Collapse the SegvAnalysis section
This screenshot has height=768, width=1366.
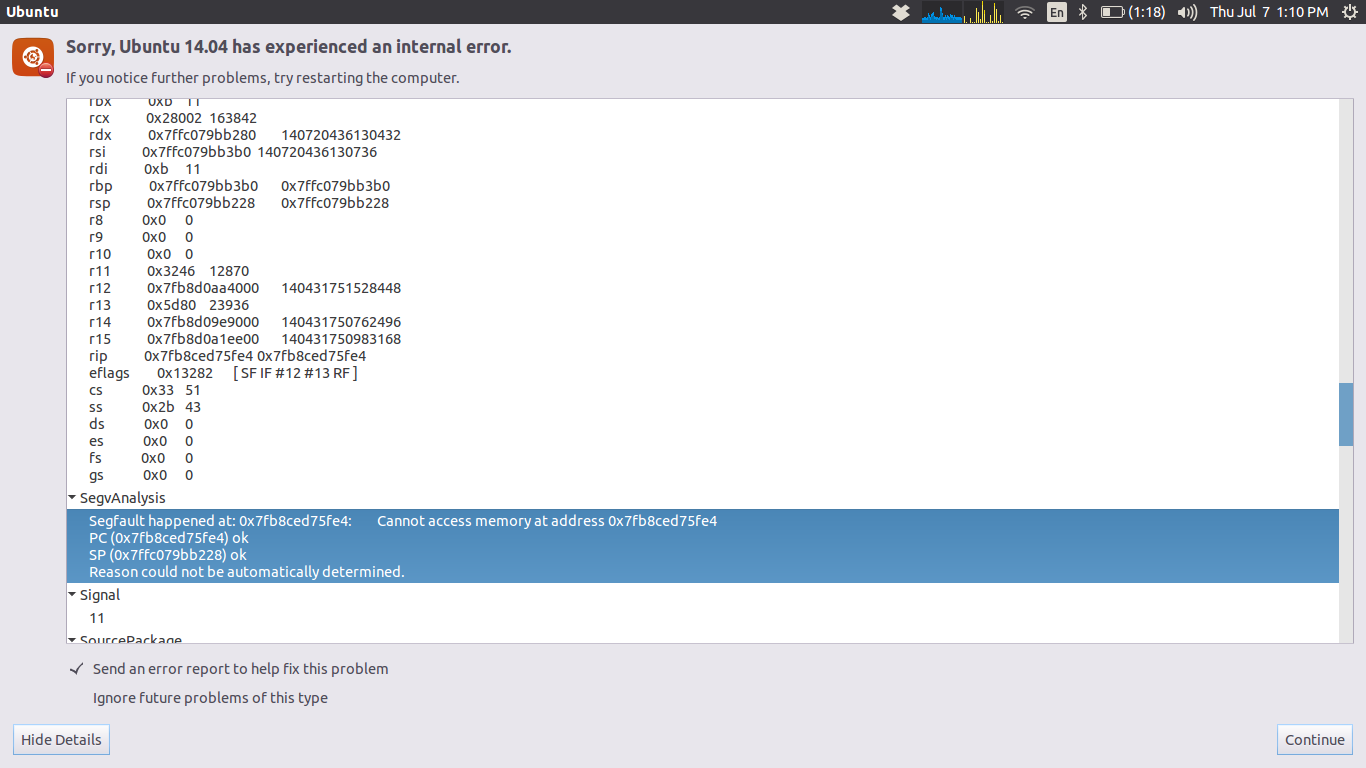point(72,498)
